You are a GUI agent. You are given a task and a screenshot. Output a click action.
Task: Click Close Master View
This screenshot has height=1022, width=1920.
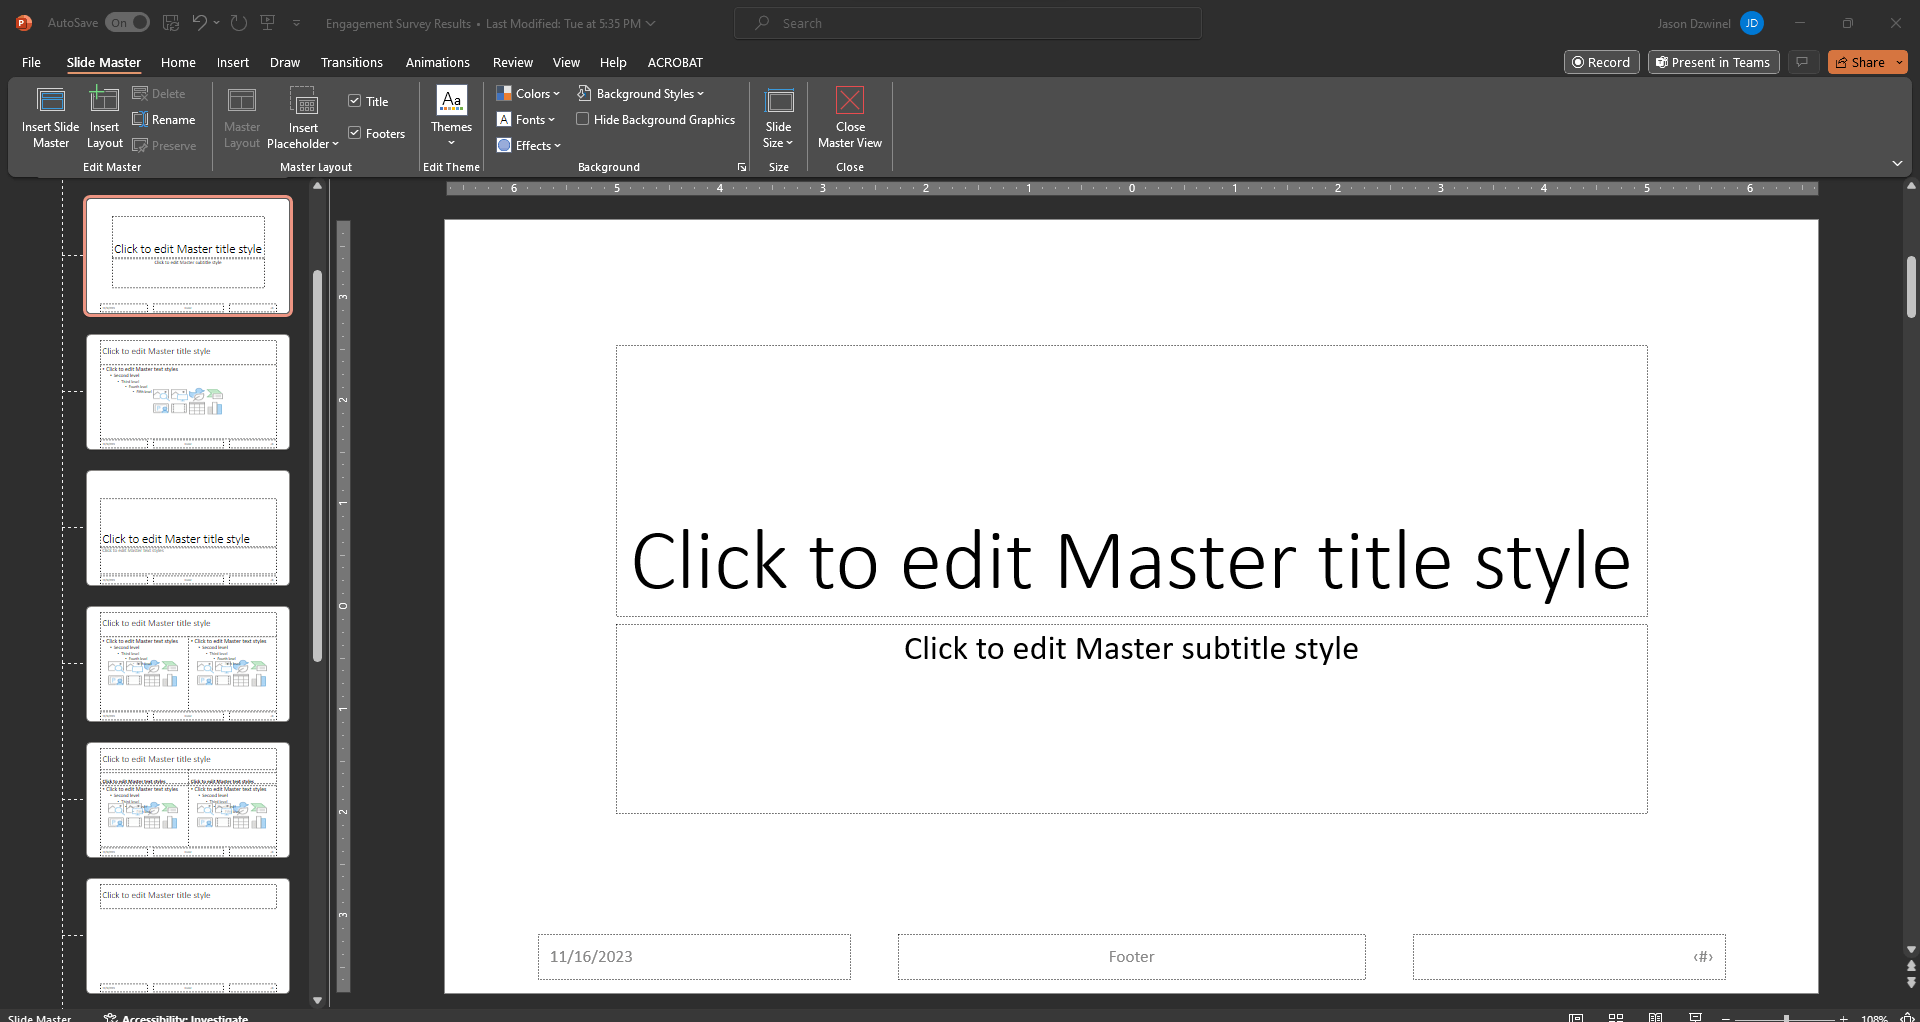click(850, 117)
